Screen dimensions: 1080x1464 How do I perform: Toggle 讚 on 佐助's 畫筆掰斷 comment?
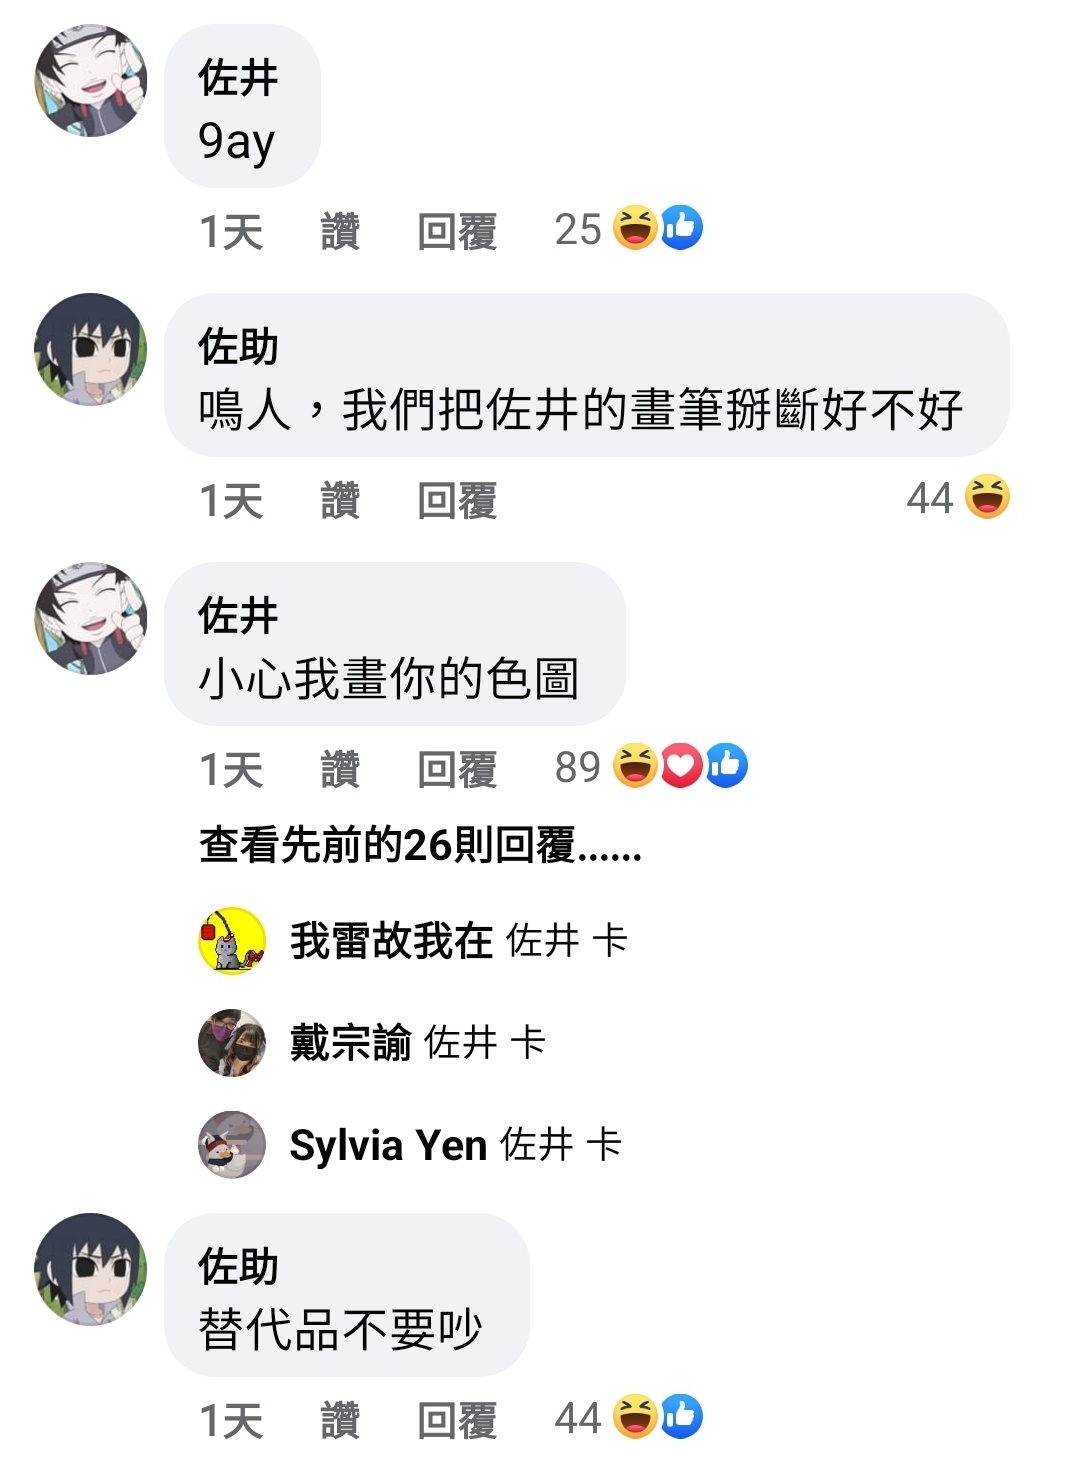click(340, 501)
